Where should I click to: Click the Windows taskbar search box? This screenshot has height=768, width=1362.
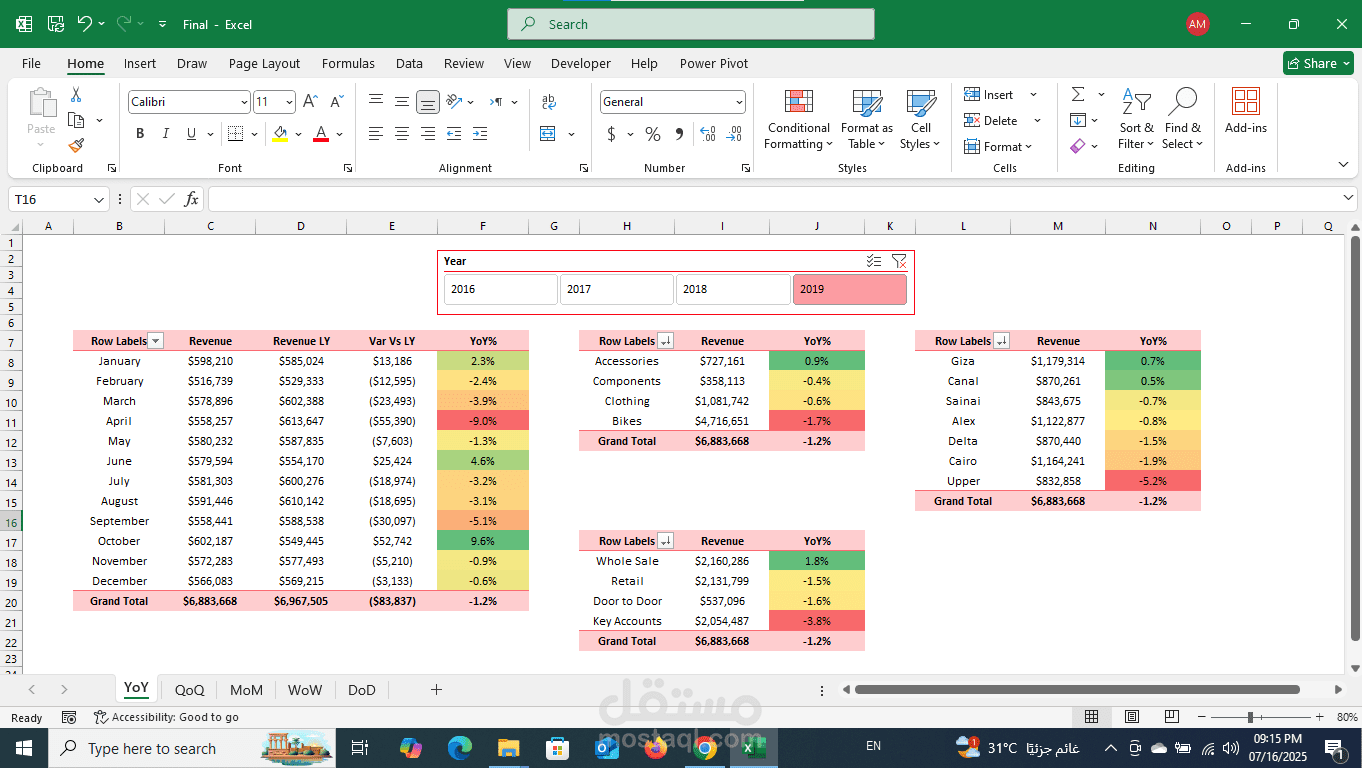(x=194, y=748)
